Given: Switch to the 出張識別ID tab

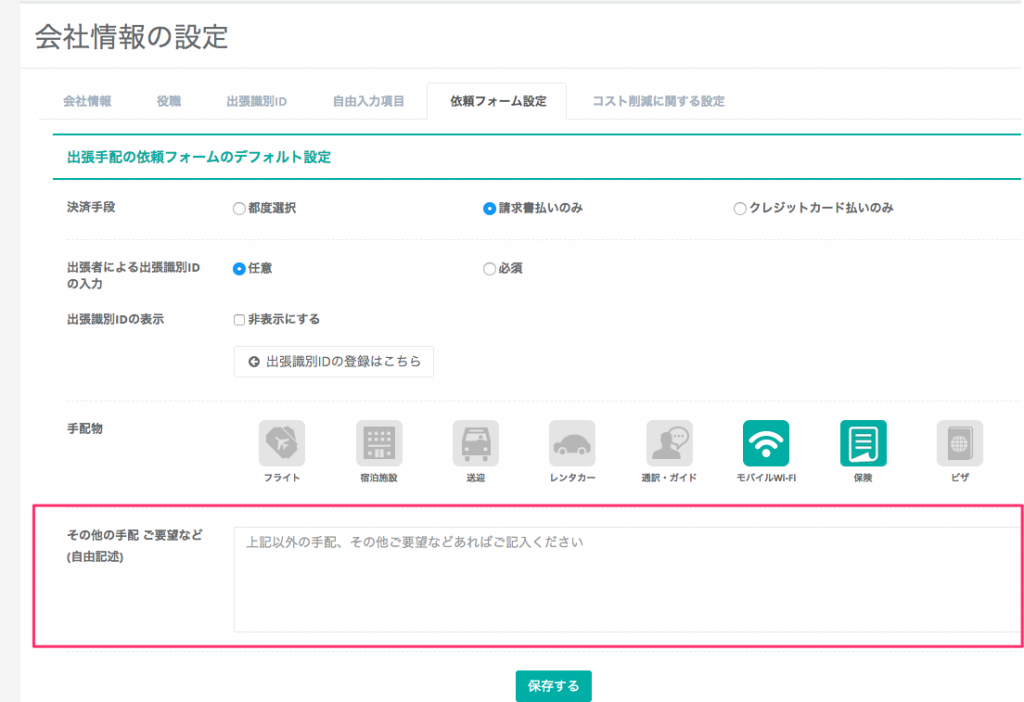Looking at the screenshot, I should tap(257, 101).
